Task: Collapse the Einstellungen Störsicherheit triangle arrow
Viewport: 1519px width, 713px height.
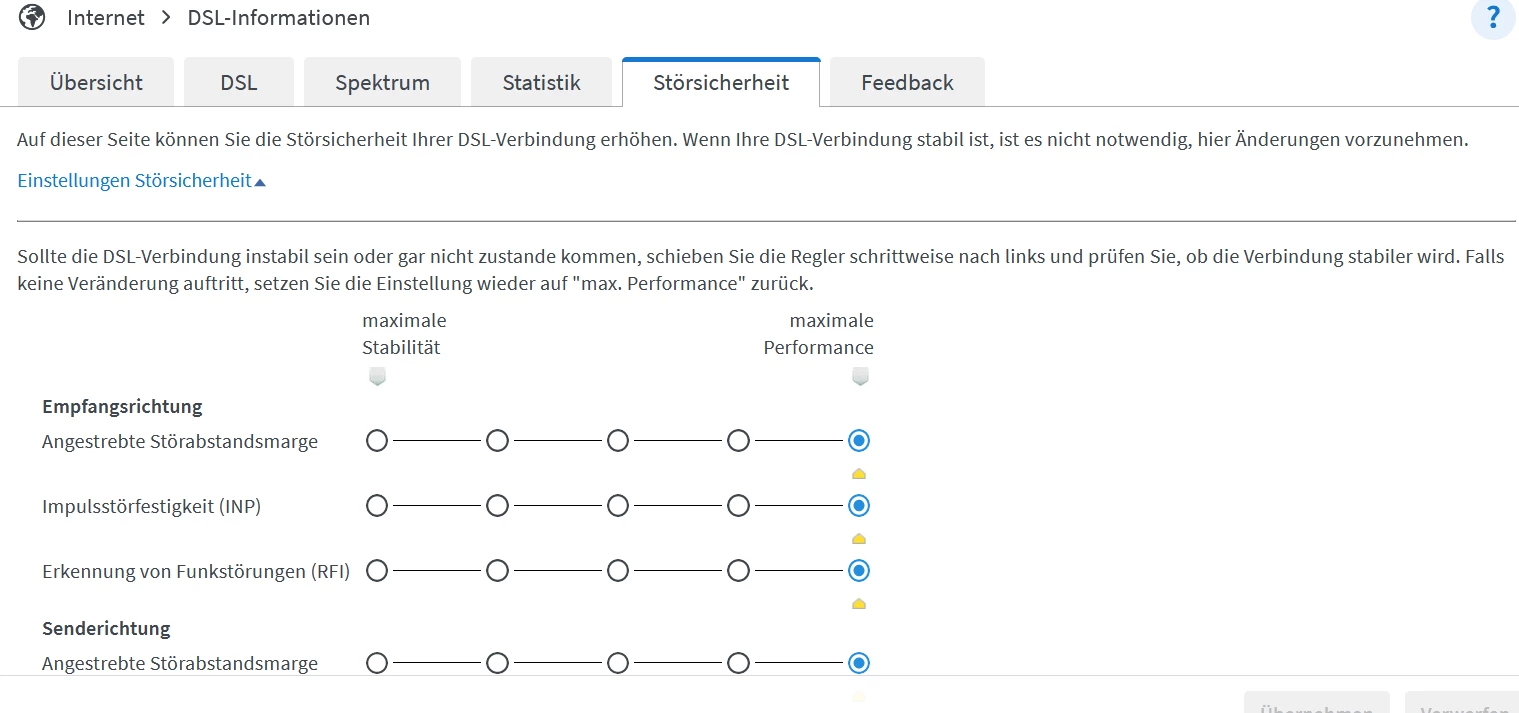Action: 260,182
